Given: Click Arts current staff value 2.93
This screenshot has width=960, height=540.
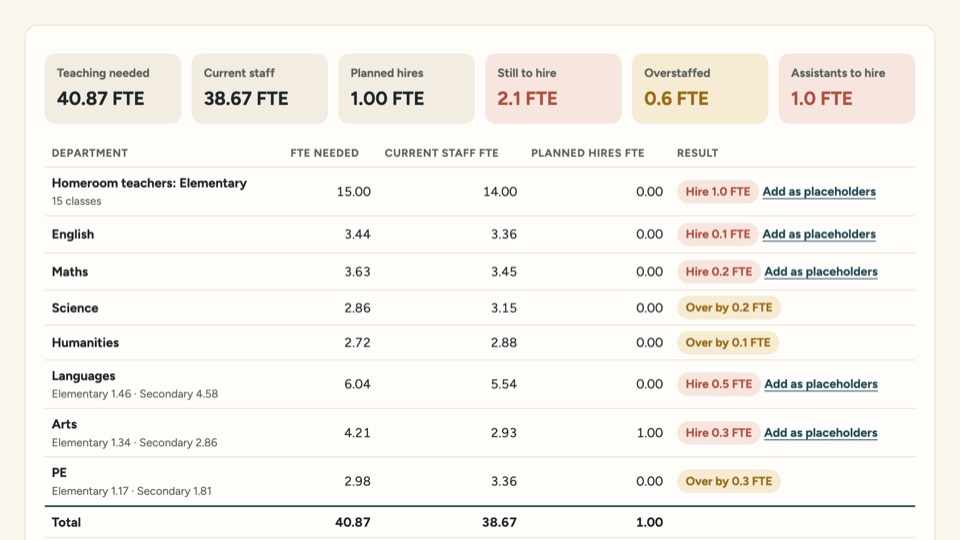Looking at the screenshot, I should pyautogui.click(x=504, y=433).
